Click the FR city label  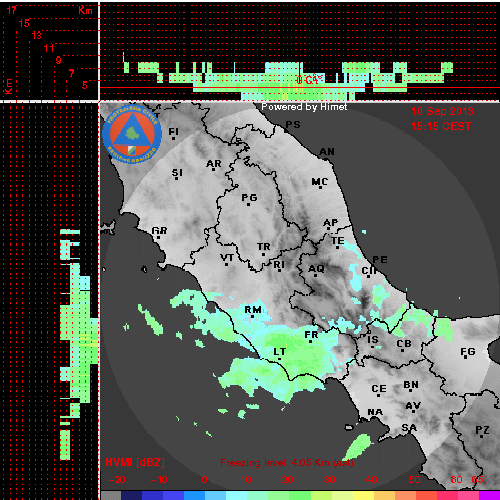(311, 335)
